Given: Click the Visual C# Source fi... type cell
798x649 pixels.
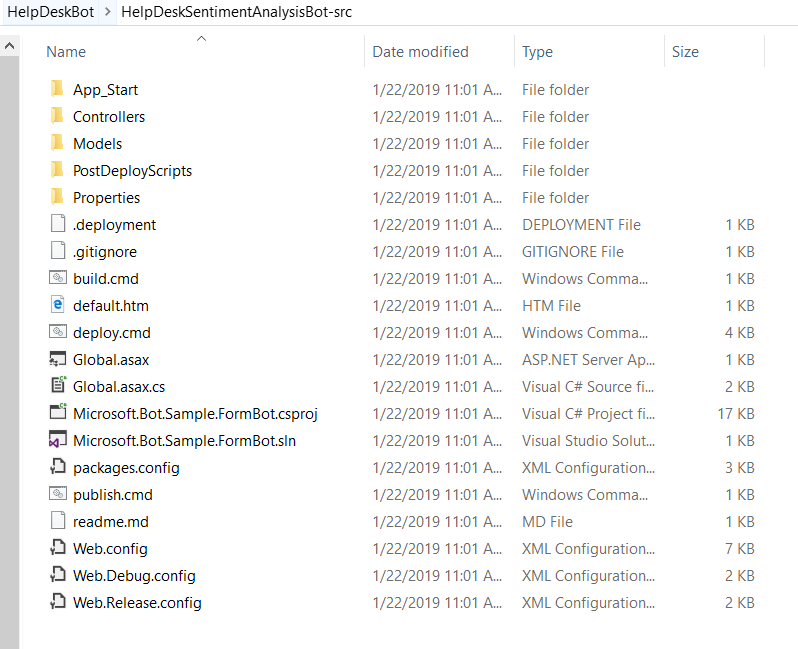Looking at the screenshot, I should pos(588,386).
